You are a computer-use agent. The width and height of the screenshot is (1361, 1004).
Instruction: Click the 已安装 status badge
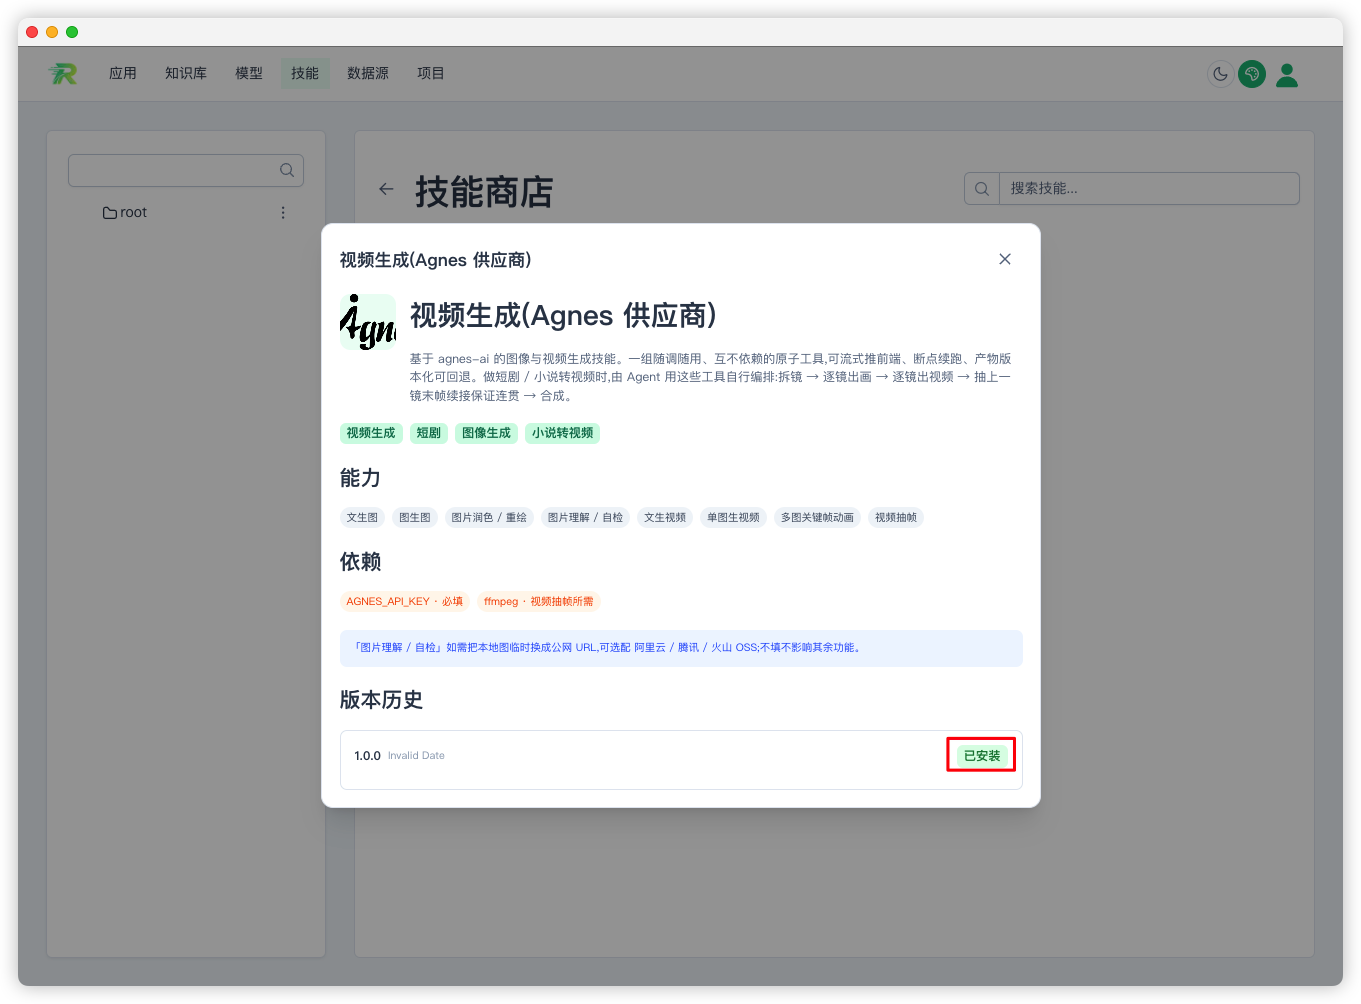tap(982, 756)
